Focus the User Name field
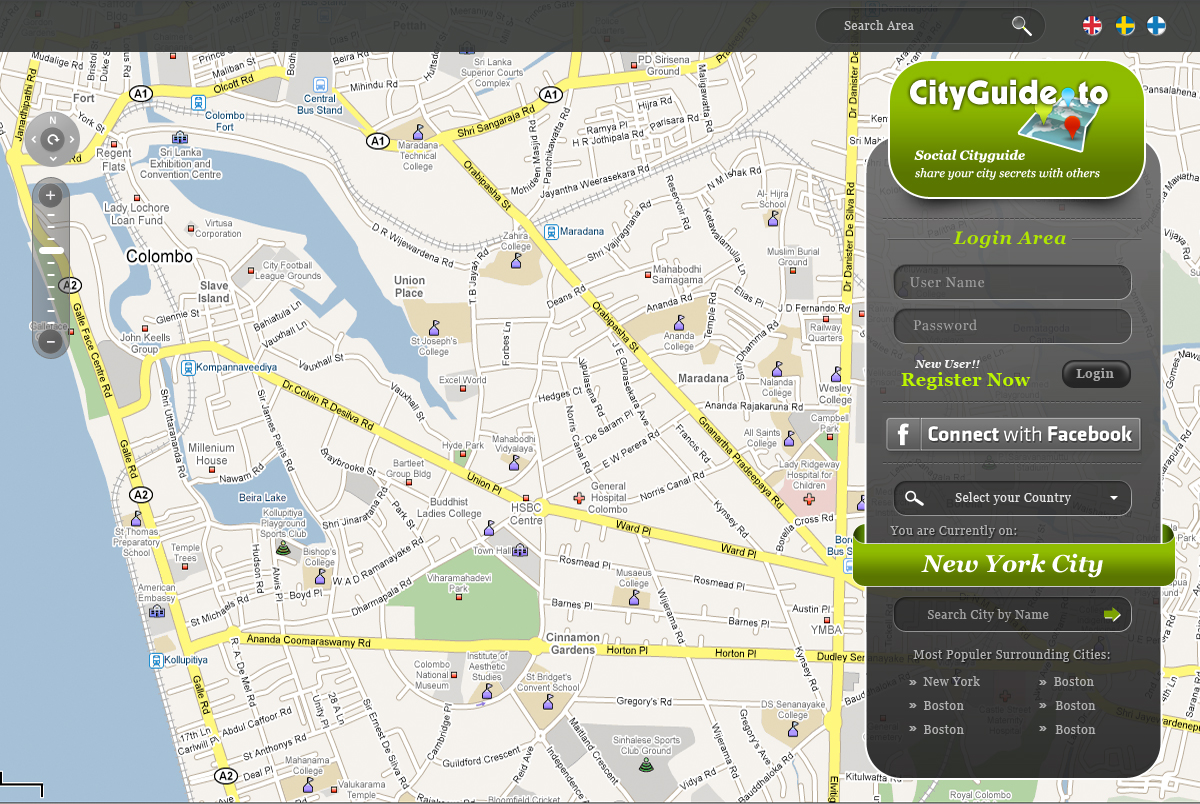This screenshot has width=1200, height=804. click(1012, 282)
